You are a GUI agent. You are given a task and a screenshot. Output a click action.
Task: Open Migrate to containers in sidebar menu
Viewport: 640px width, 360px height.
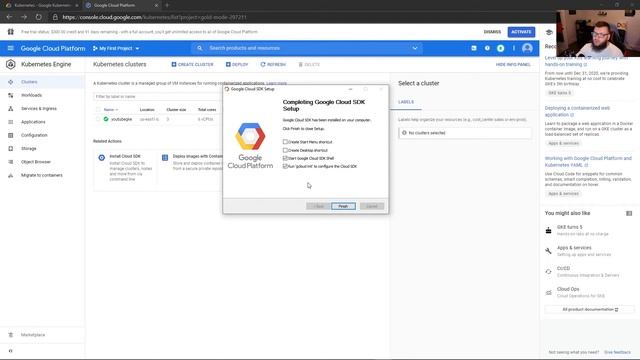click(42, 175)
